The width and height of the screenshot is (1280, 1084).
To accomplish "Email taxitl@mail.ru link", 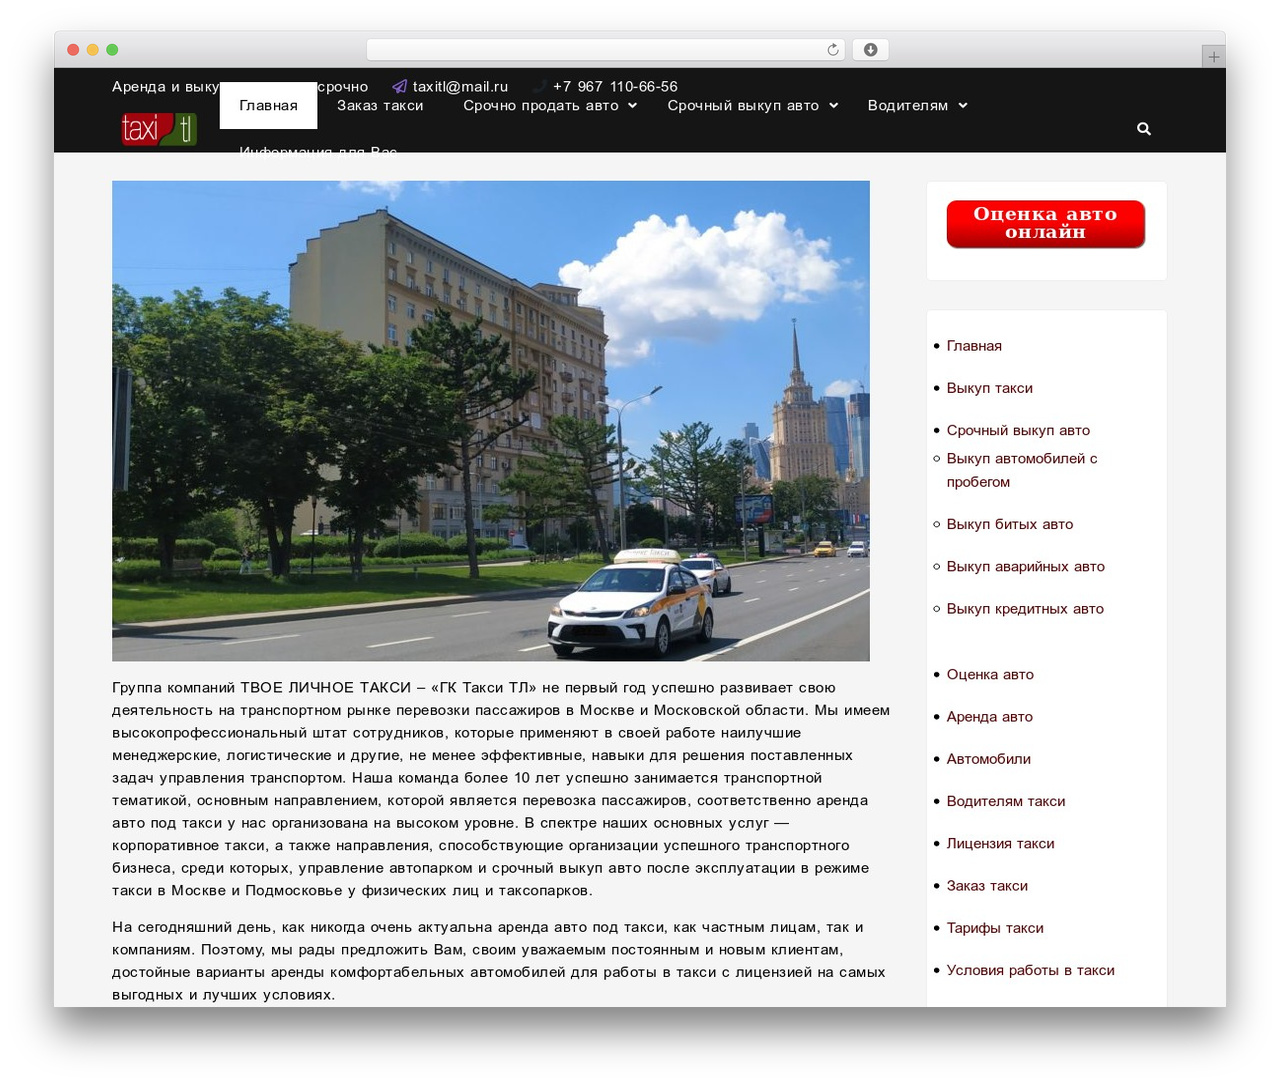I will tap(460, 87).
